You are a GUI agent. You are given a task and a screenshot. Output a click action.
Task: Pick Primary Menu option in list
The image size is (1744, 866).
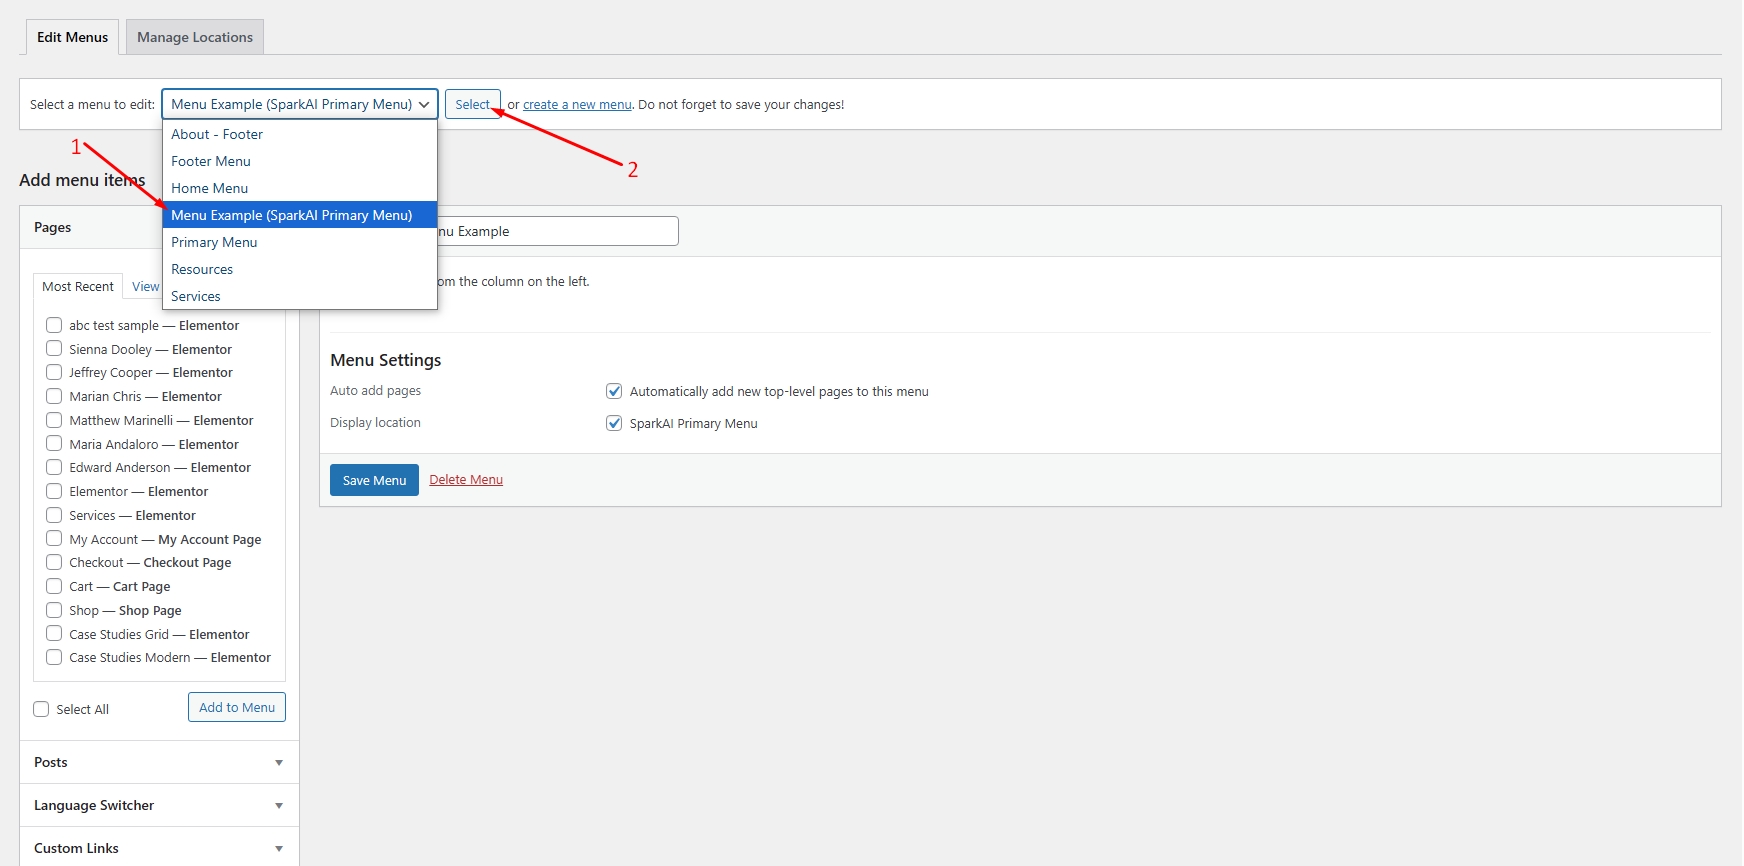(214, 242)
